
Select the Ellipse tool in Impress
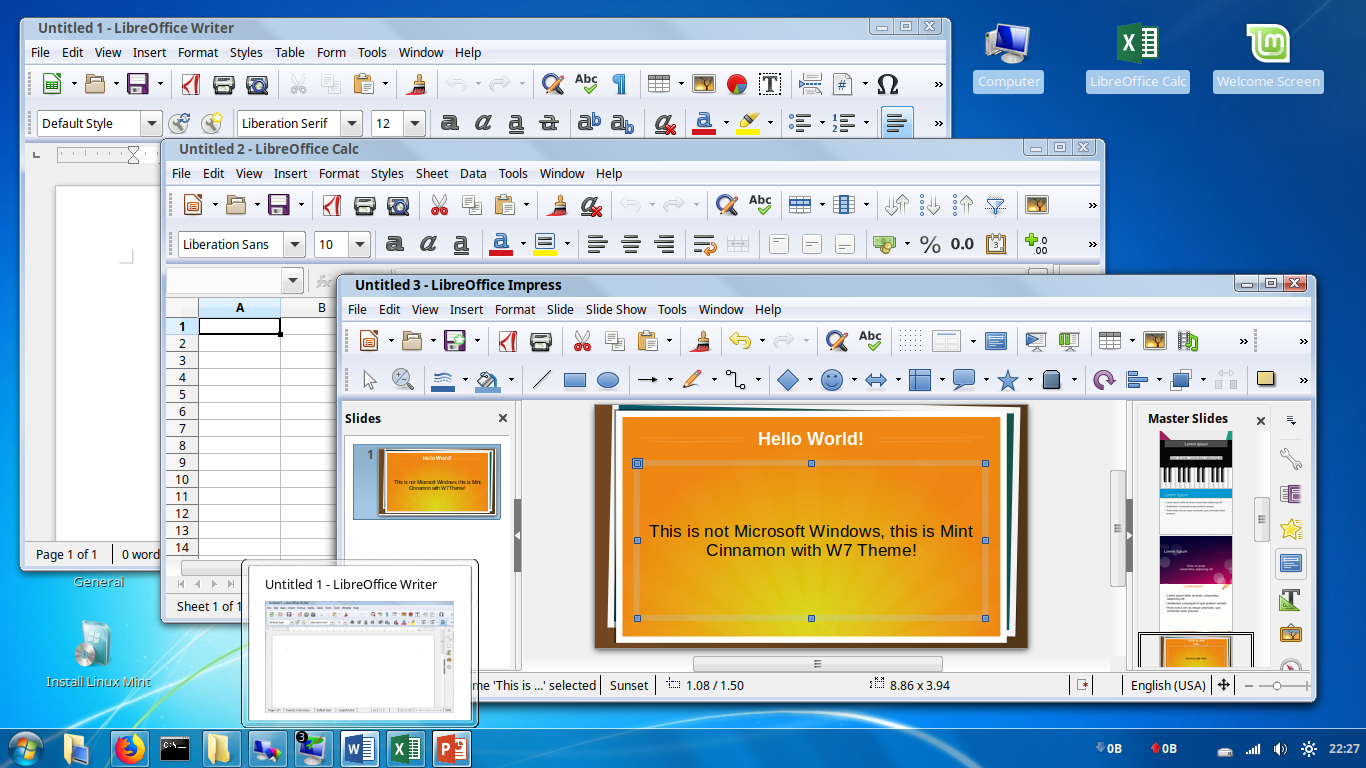point(608,380)
